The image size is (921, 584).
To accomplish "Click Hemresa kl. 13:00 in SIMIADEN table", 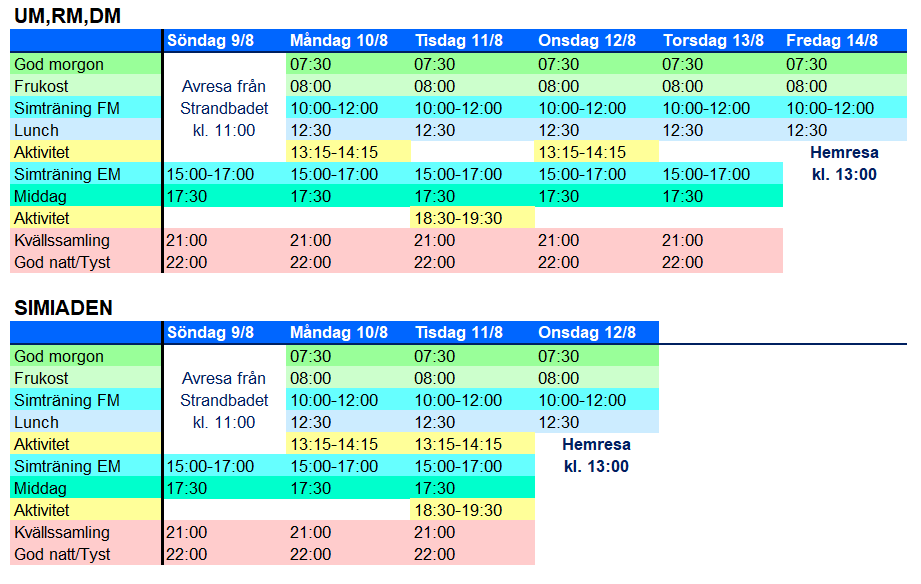I will tap(596, 455).
